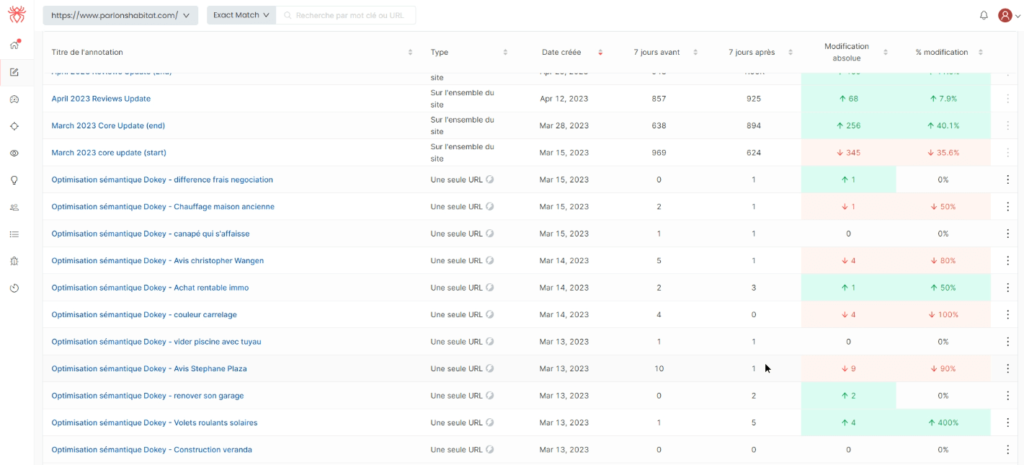Open three-dot menu for Avis Stephane Plaza row

(x=1008, y=368)
